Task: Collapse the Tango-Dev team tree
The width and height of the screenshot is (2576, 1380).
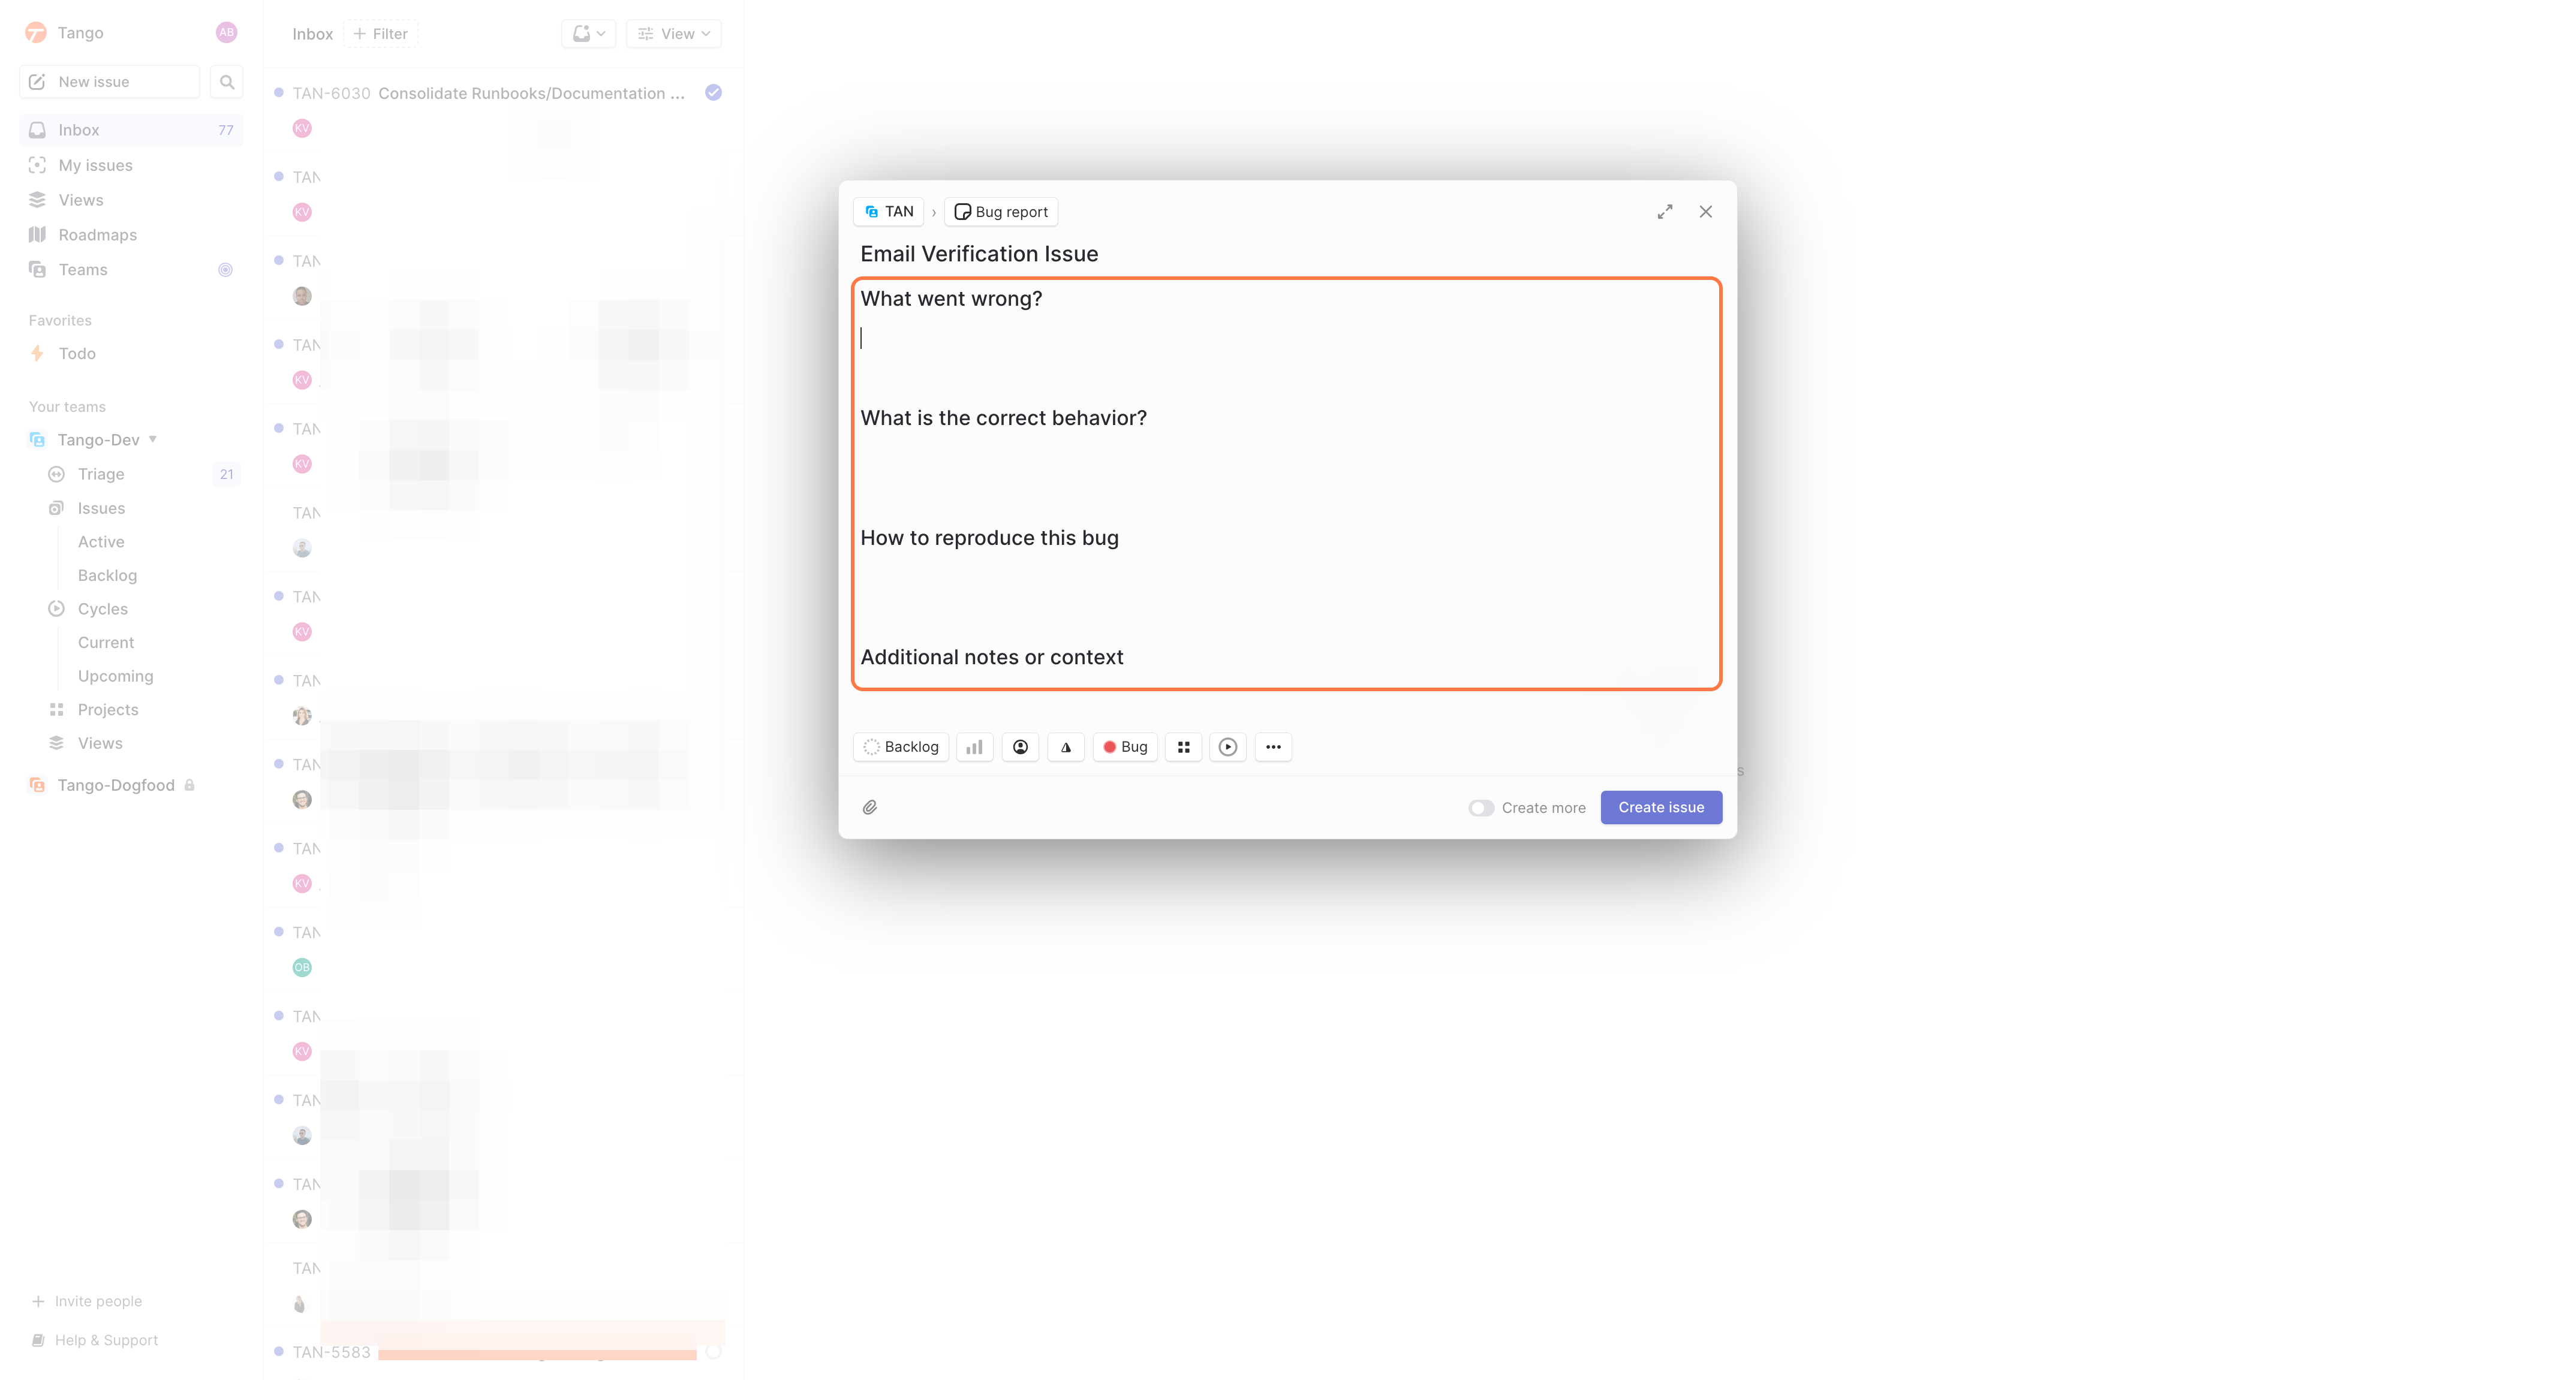Action: [x=153, y=439]
